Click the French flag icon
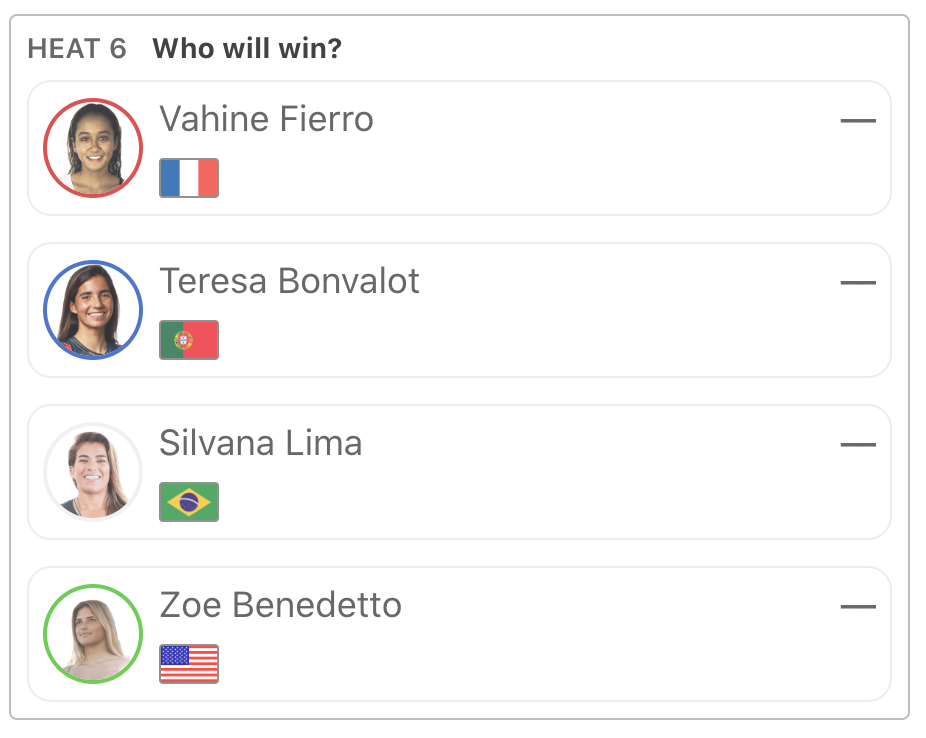 [x=189, y=178]
